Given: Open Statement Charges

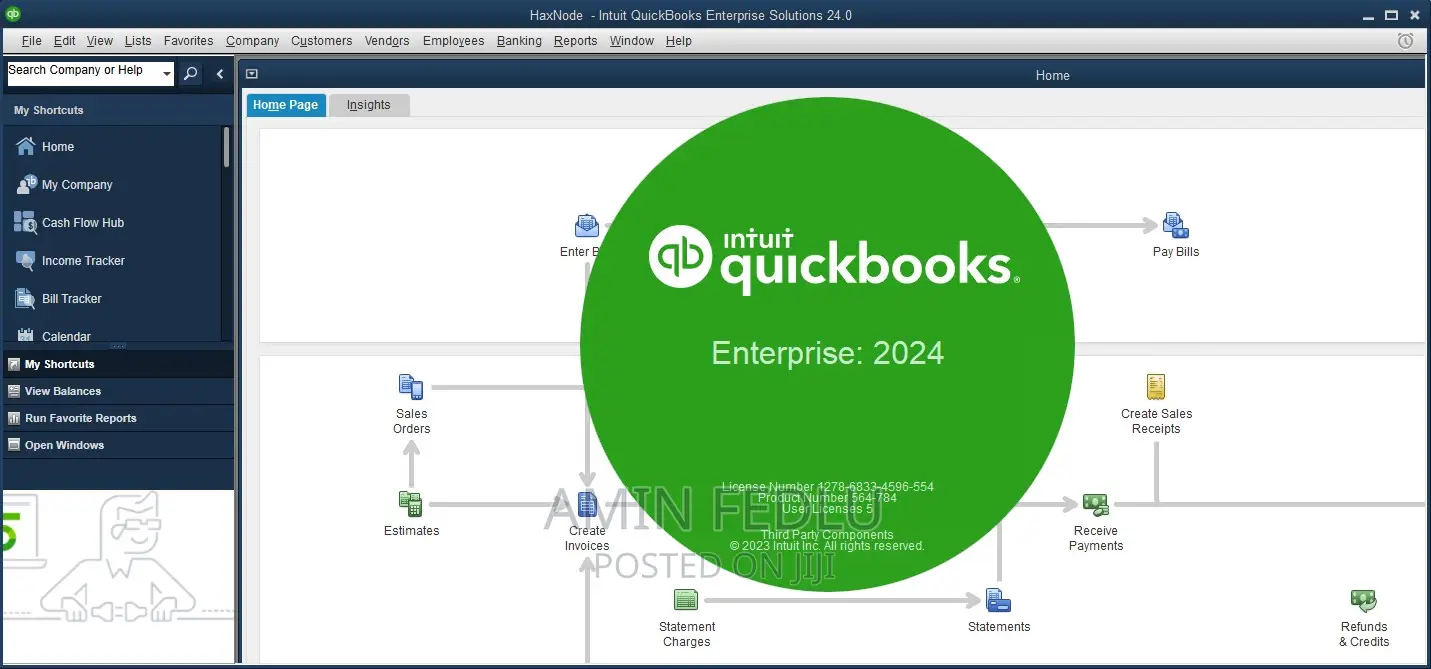Looking at the screenshot, I should tap(686, 598).
